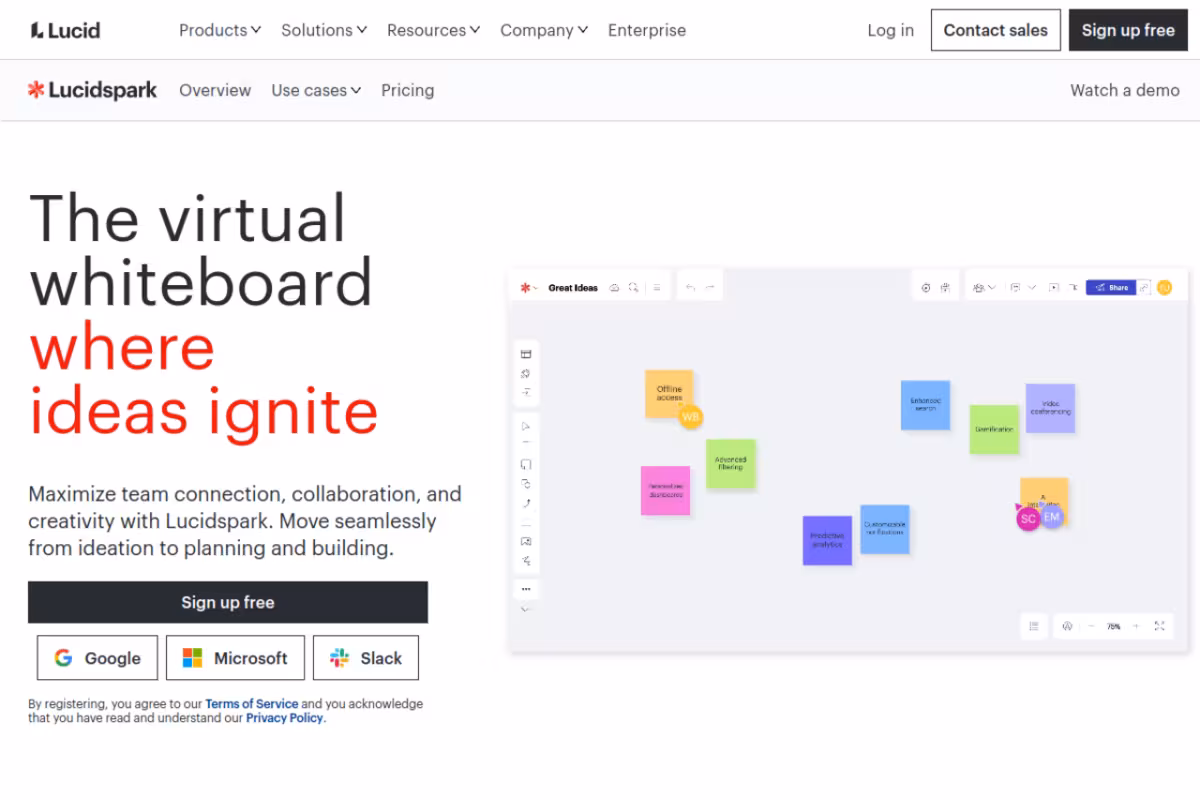Click the lavender Video conferencing sticky note
Screen dimensions: 1200x800
(1050, 408)
